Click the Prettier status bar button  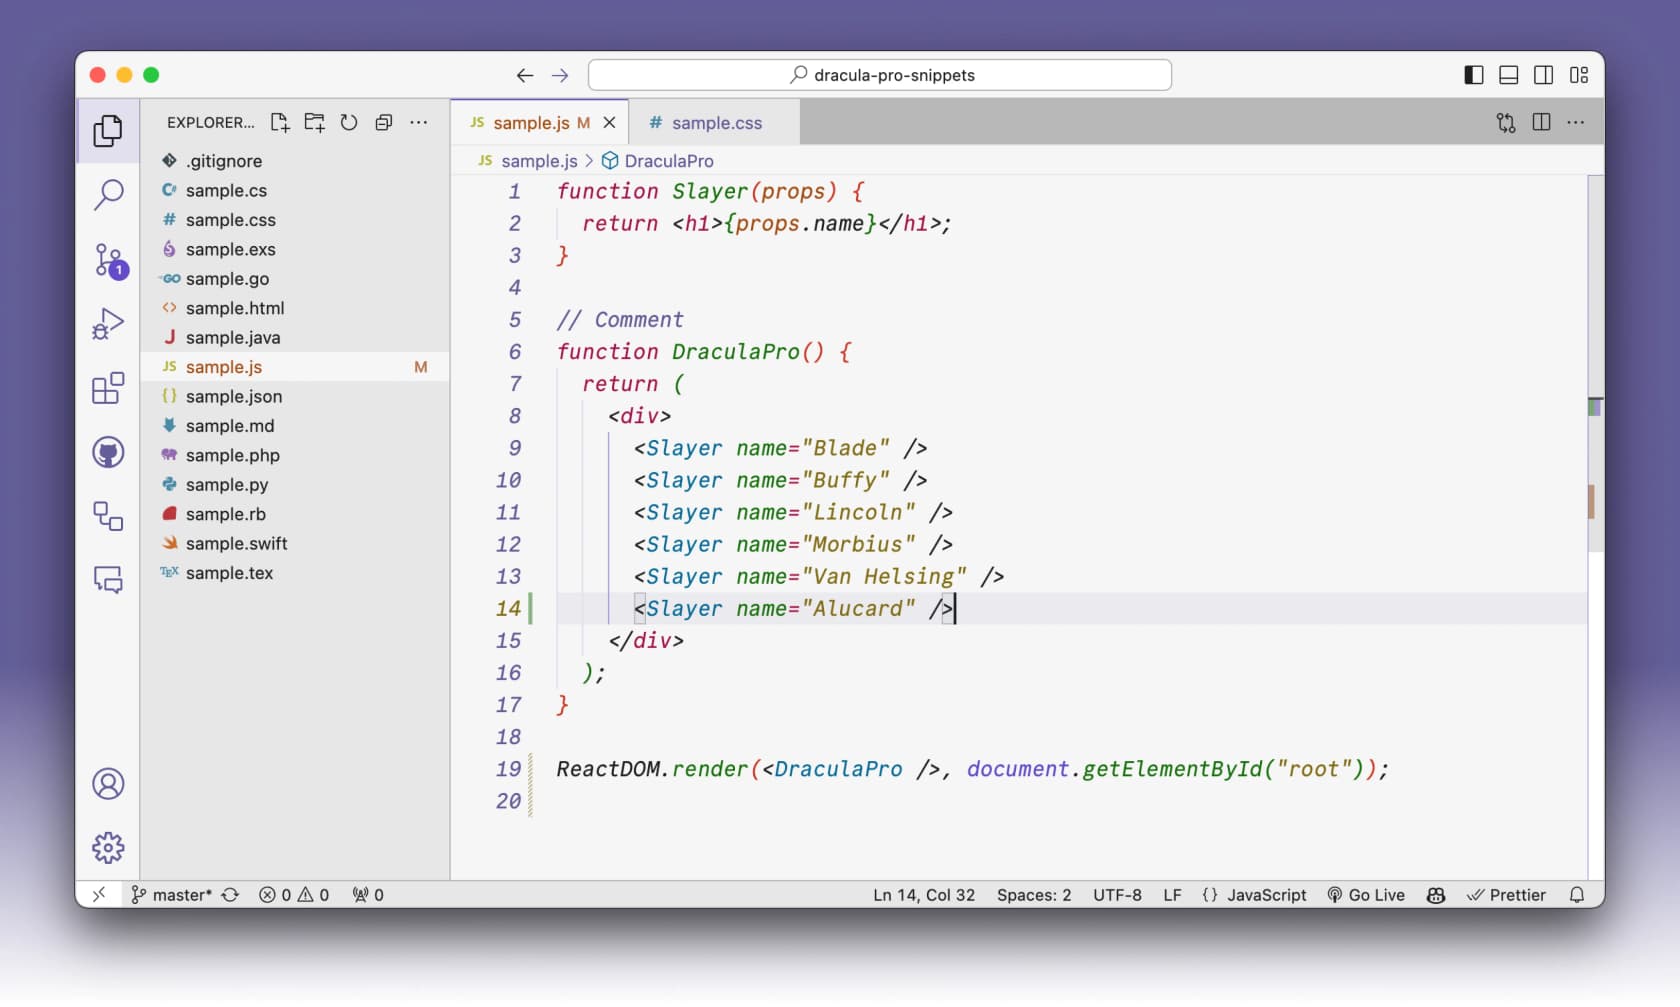click(x=1508, y=894)
